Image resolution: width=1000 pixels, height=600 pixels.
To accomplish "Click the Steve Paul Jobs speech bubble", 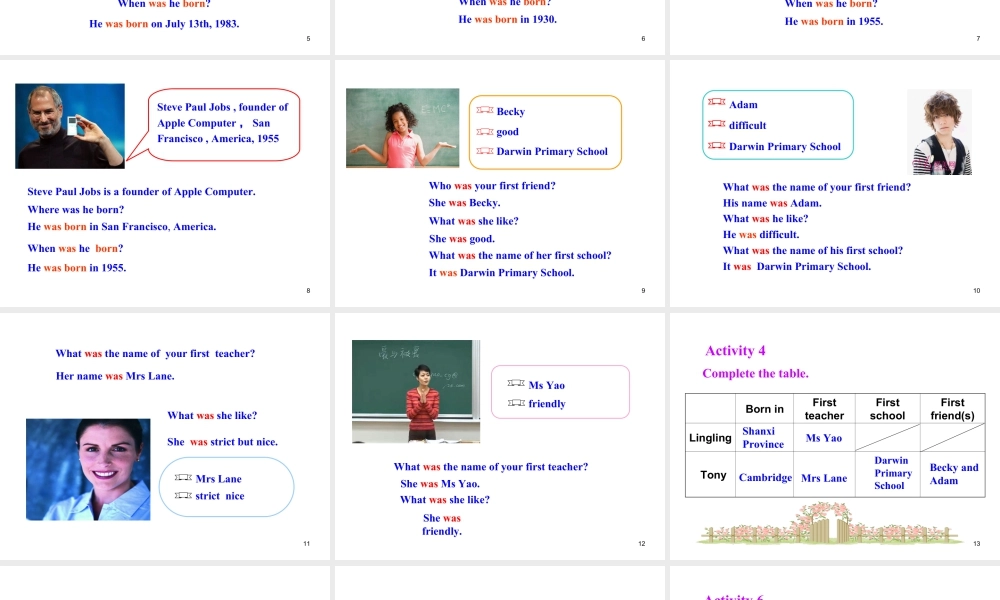I will click(224, 124).
